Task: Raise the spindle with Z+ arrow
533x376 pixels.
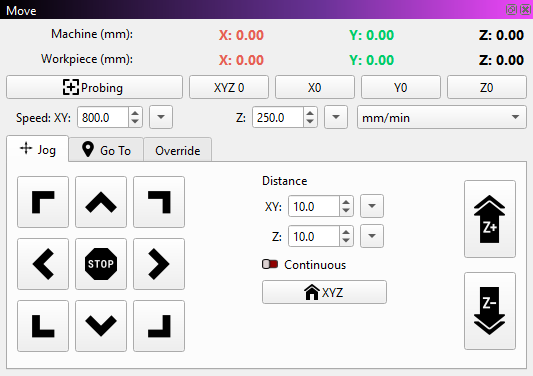Action: [490, 219]
